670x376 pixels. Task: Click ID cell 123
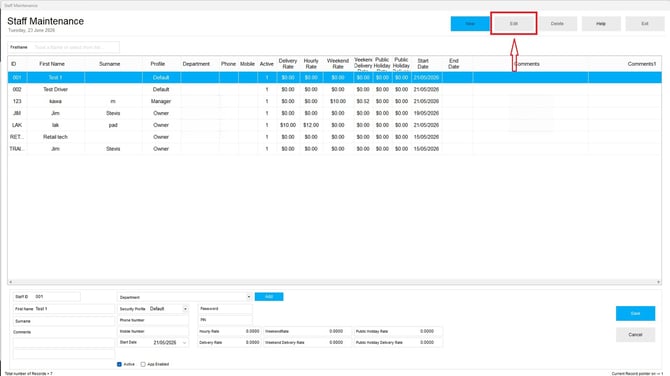pos(17,101)
